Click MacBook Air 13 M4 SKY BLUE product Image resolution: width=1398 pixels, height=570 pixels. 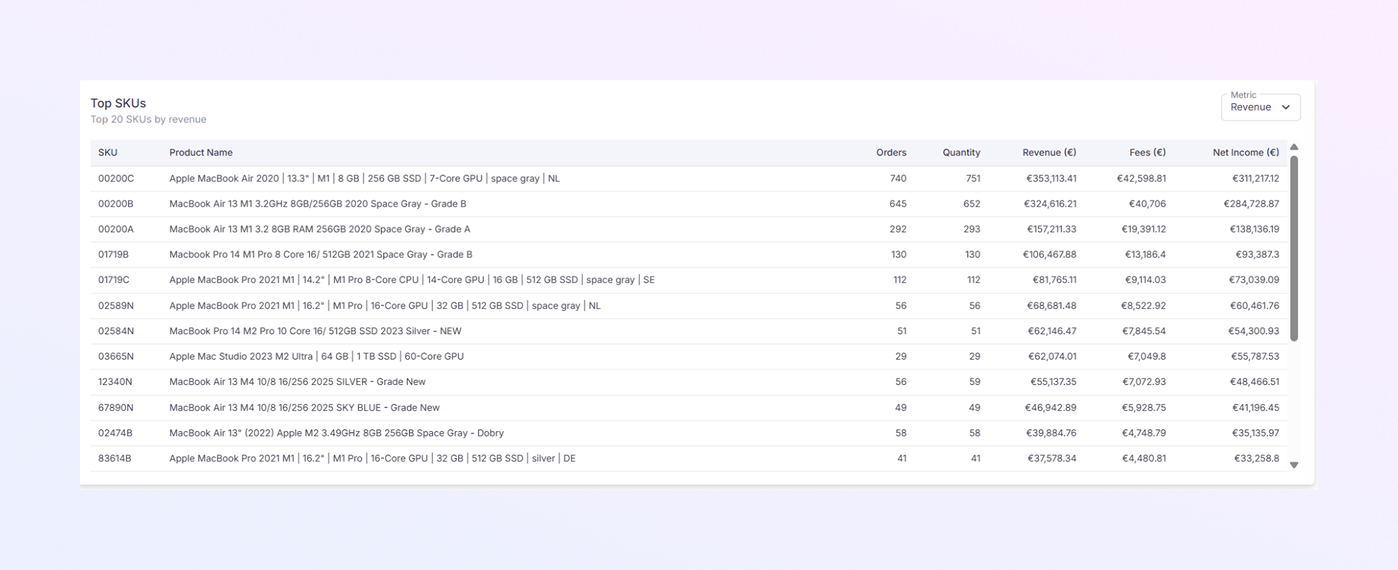point(304,408)
